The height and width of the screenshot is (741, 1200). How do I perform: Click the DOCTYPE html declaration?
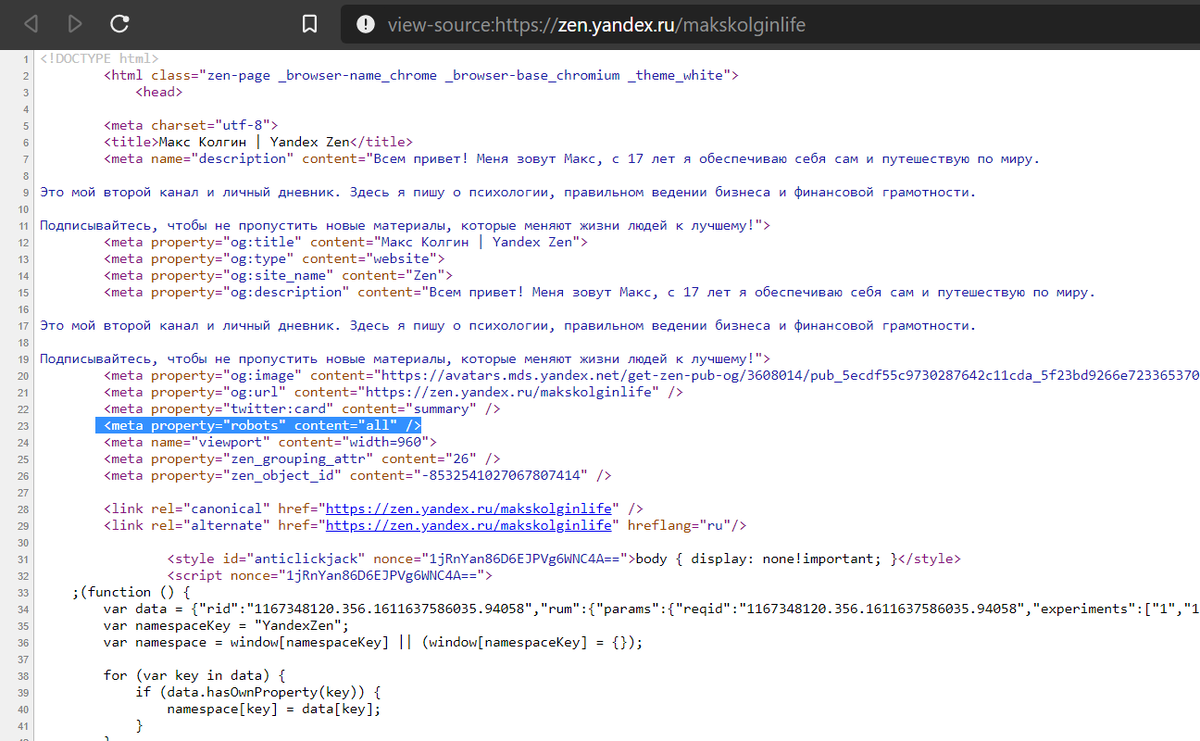98,58
